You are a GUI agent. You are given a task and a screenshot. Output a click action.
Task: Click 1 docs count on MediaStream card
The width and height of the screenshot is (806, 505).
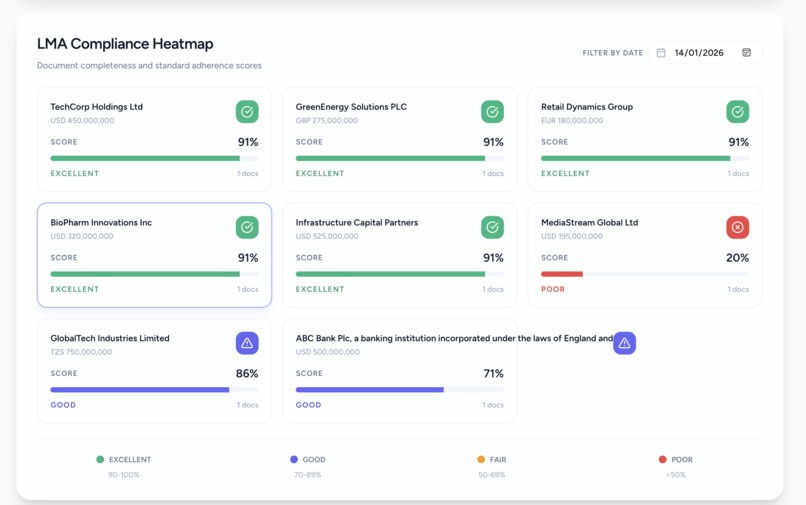[x=738, y=289]
